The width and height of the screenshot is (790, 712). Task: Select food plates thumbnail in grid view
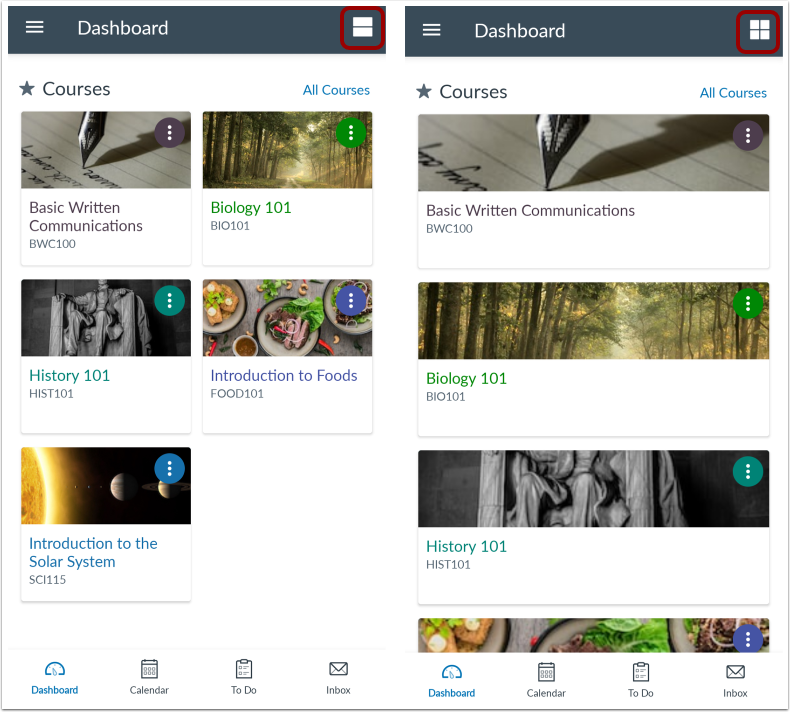point(287,318)
